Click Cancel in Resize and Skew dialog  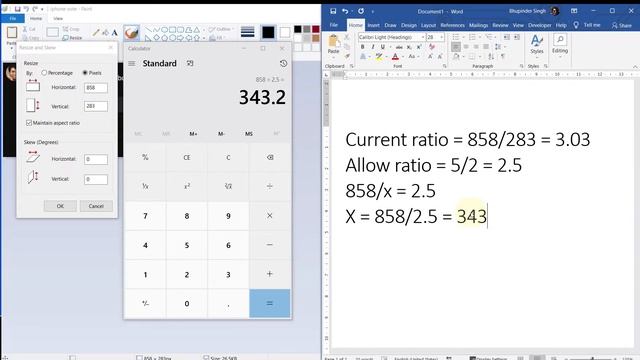96,206
